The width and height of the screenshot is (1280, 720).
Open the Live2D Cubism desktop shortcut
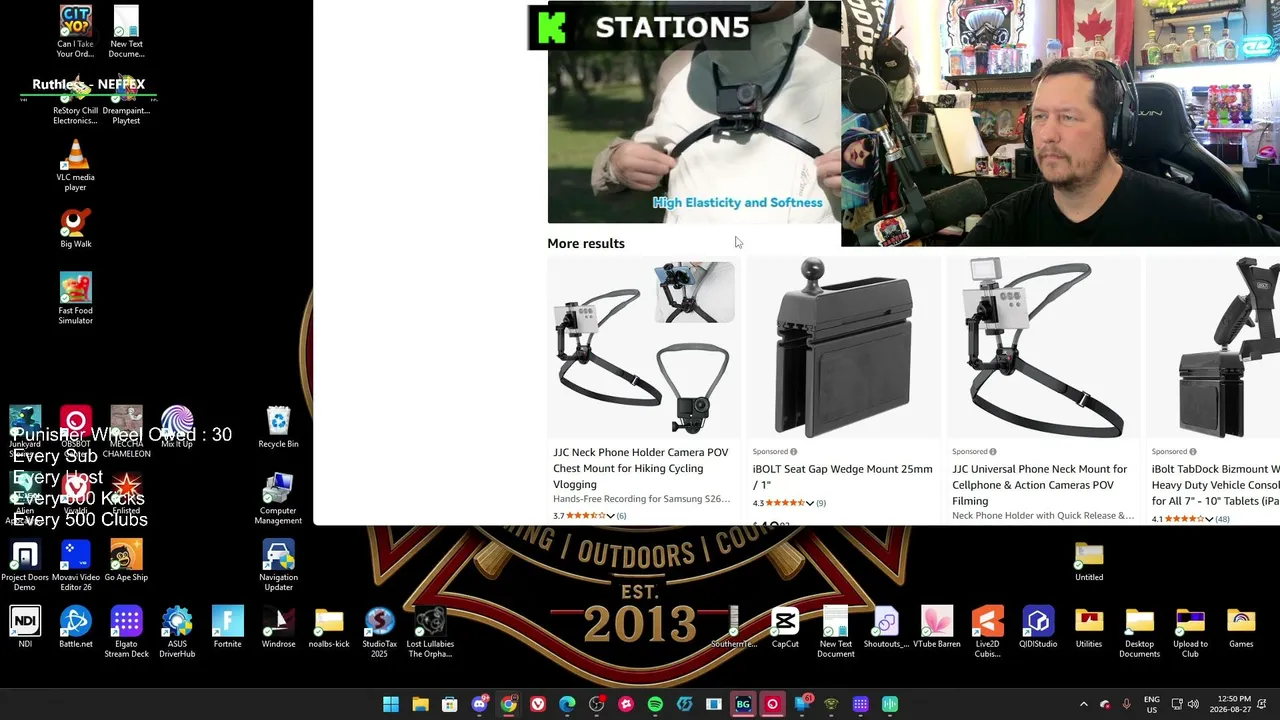[x=987, y=632]
